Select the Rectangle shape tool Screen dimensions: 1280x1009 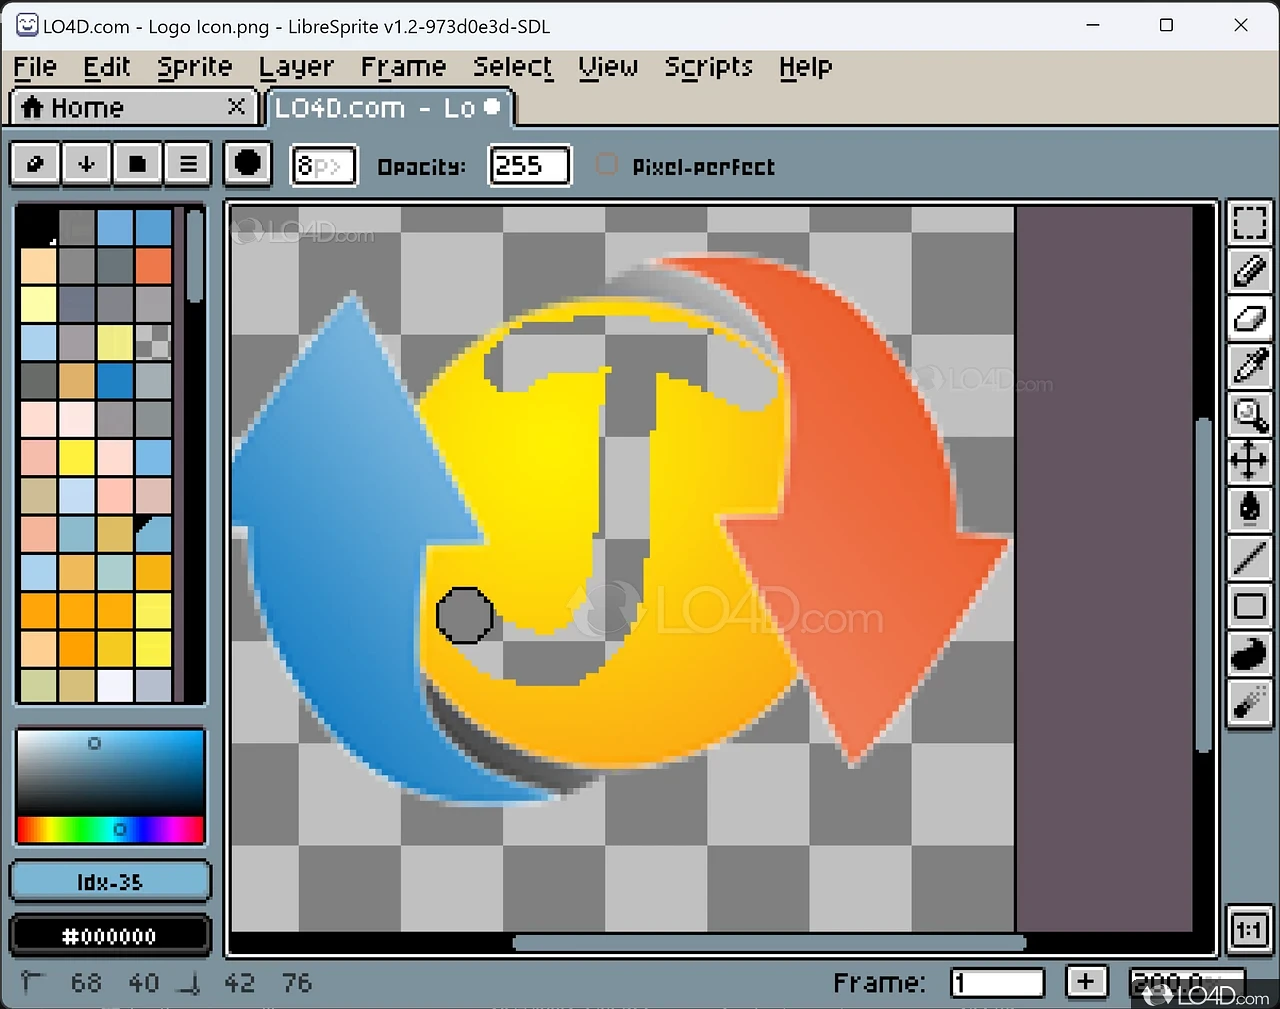click(x=1249, y=605)
